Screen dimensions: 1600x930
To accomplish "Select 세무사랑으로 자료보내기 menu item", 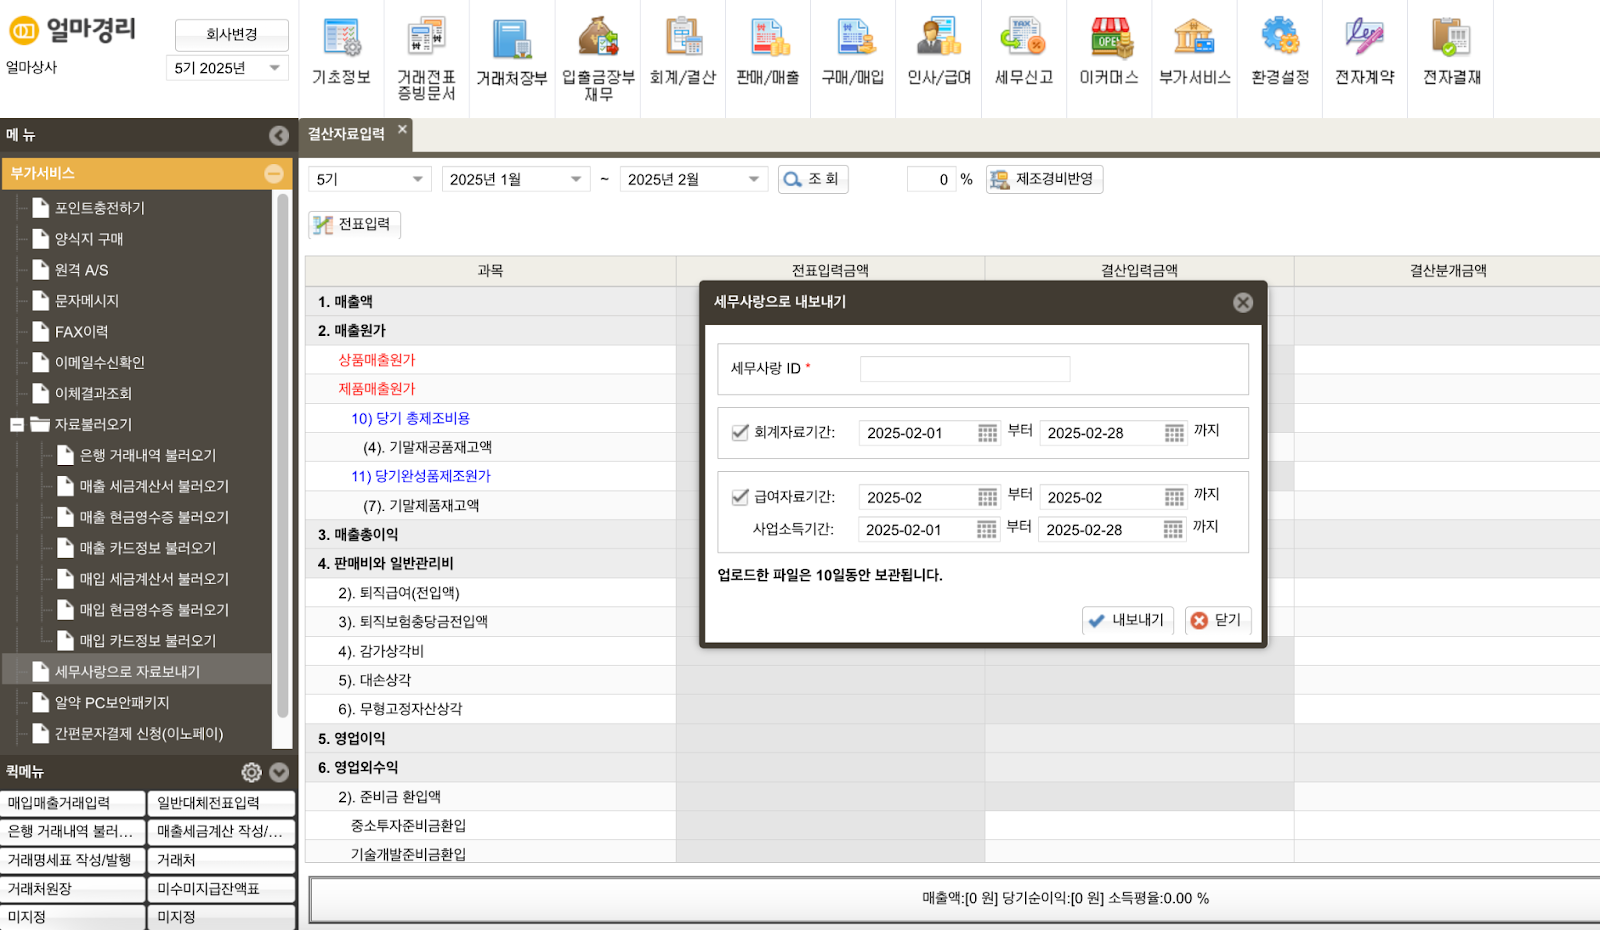I will (x=137, y=672).
